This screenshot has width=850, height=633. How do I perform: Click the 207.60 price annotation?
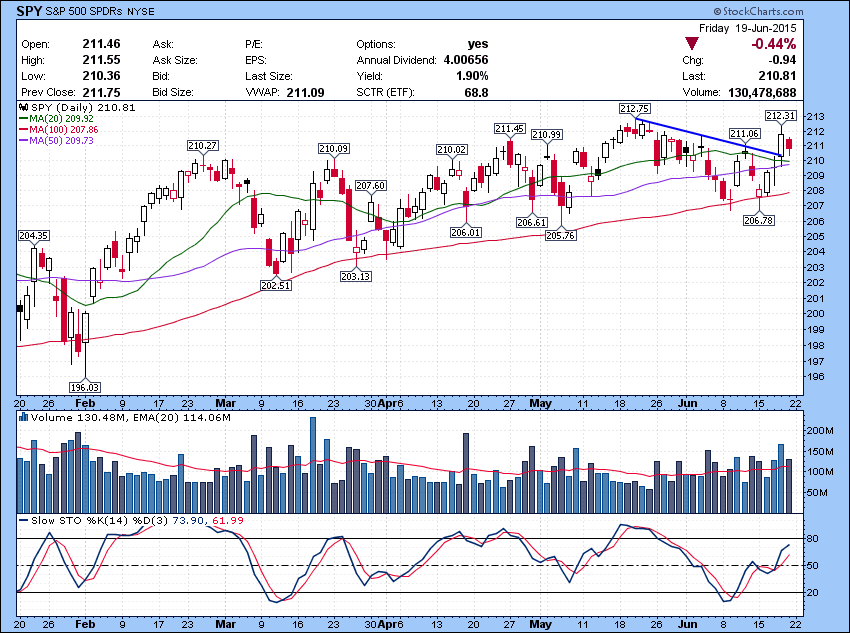[x=370, y=185]
